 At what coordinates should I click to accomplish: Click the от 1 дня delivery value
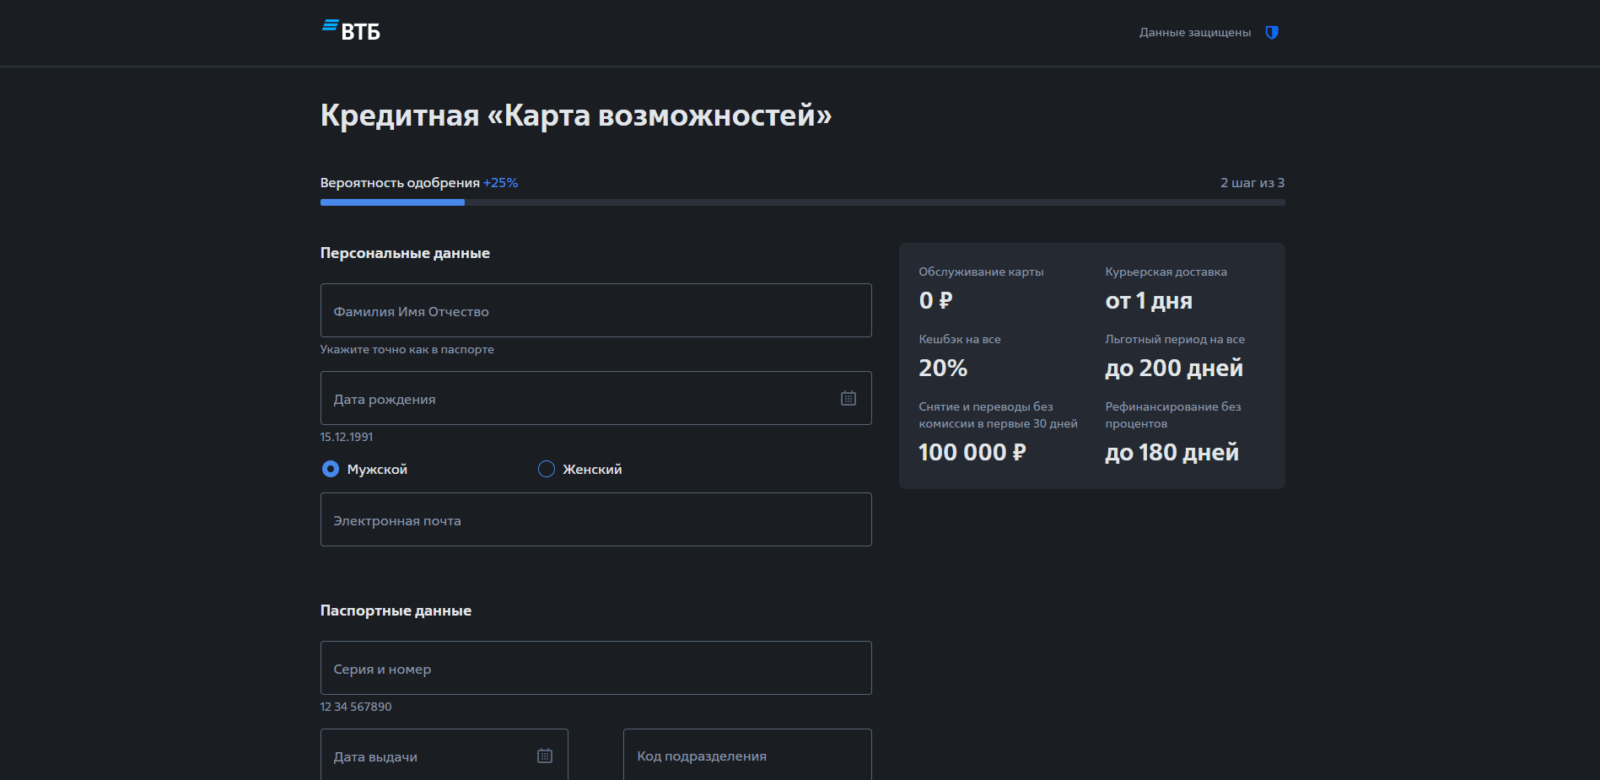[x=1148, y=300]
